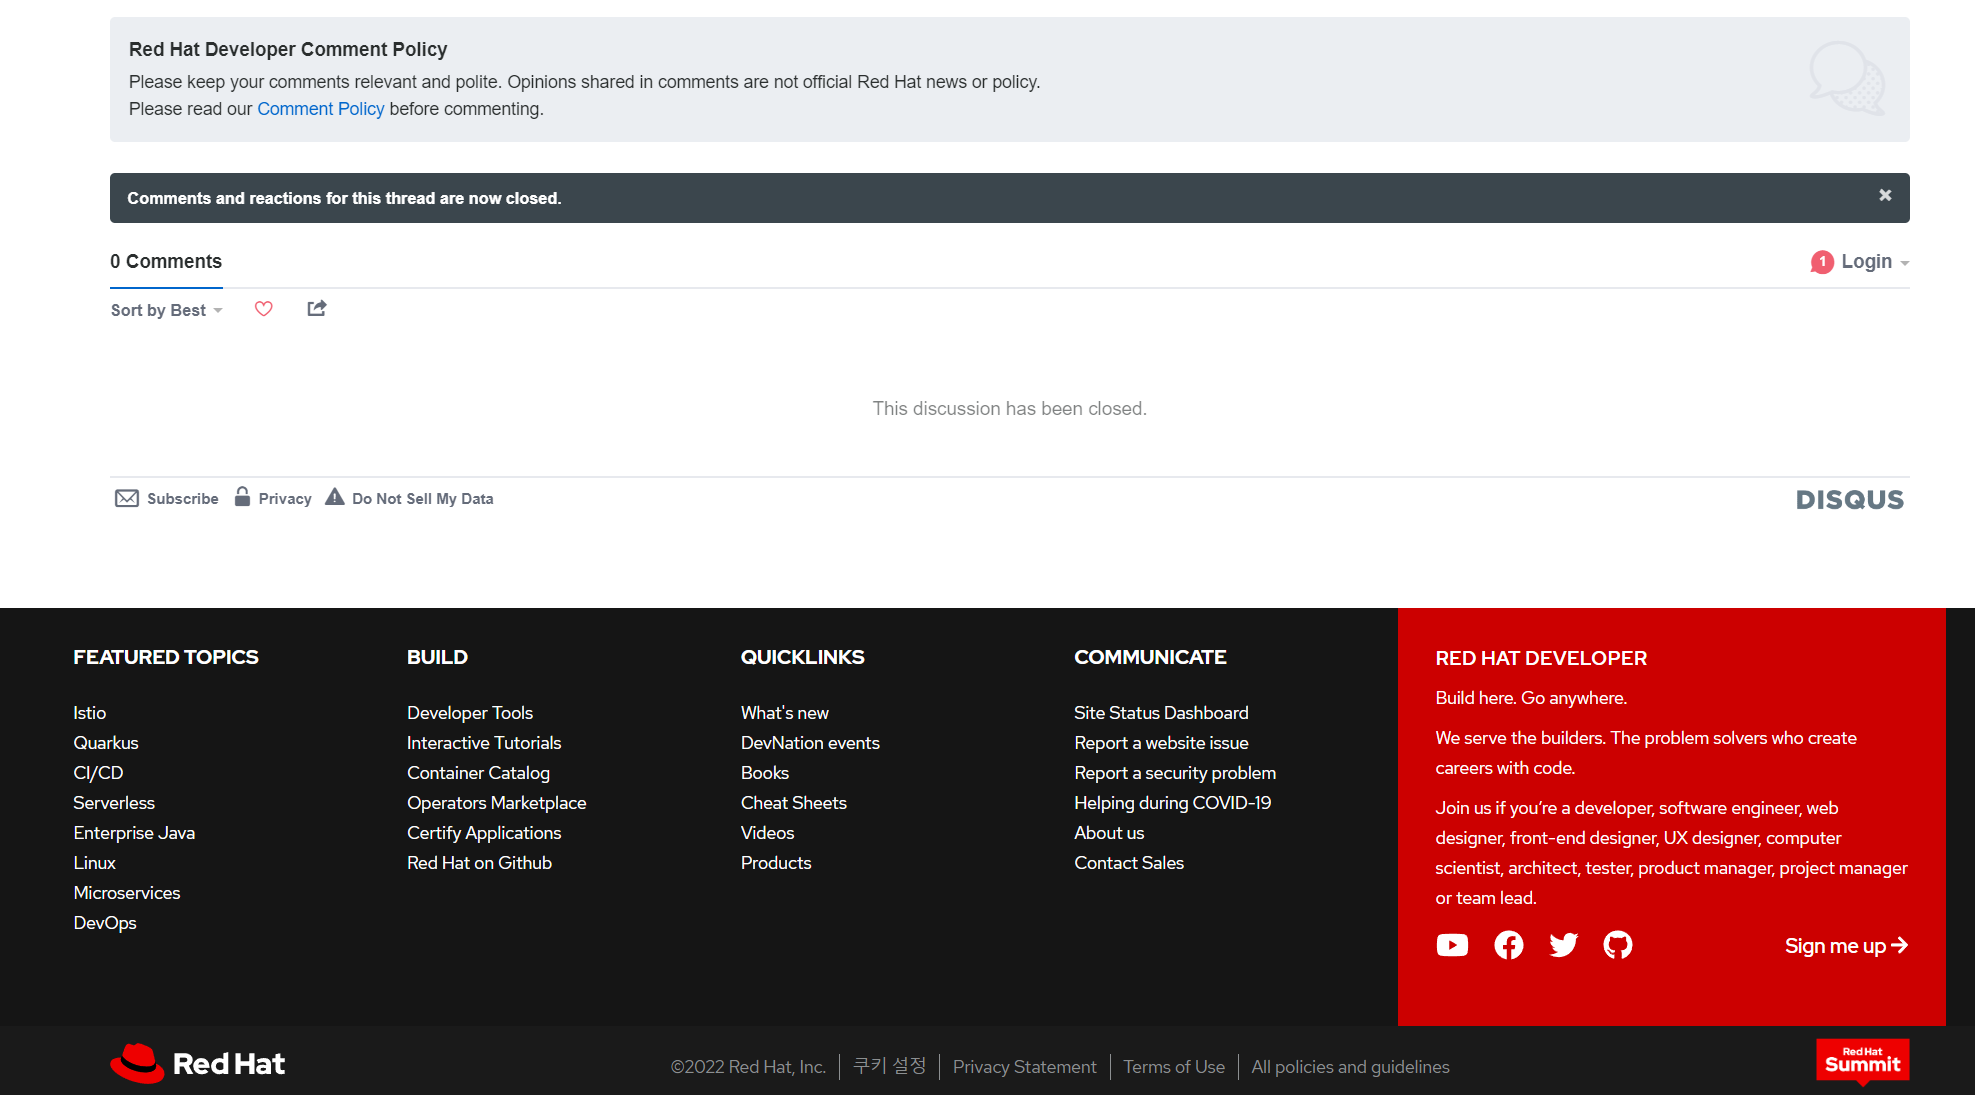Dismiss the comments closed banner
This screenshot has width=1975, height=1095.
(1885, 196)
